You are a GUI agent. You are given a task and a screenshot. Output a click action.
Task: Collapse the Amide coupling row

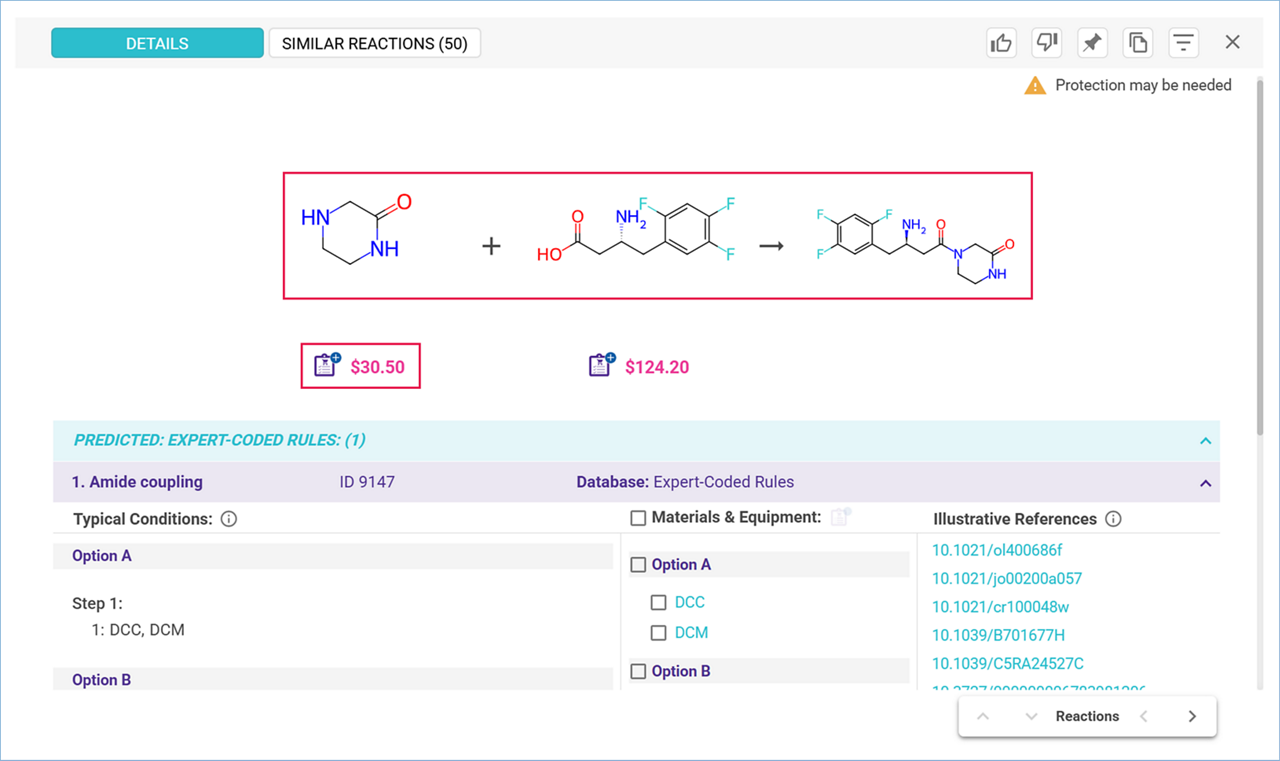pyautogui.click(x=1205, y=483)
